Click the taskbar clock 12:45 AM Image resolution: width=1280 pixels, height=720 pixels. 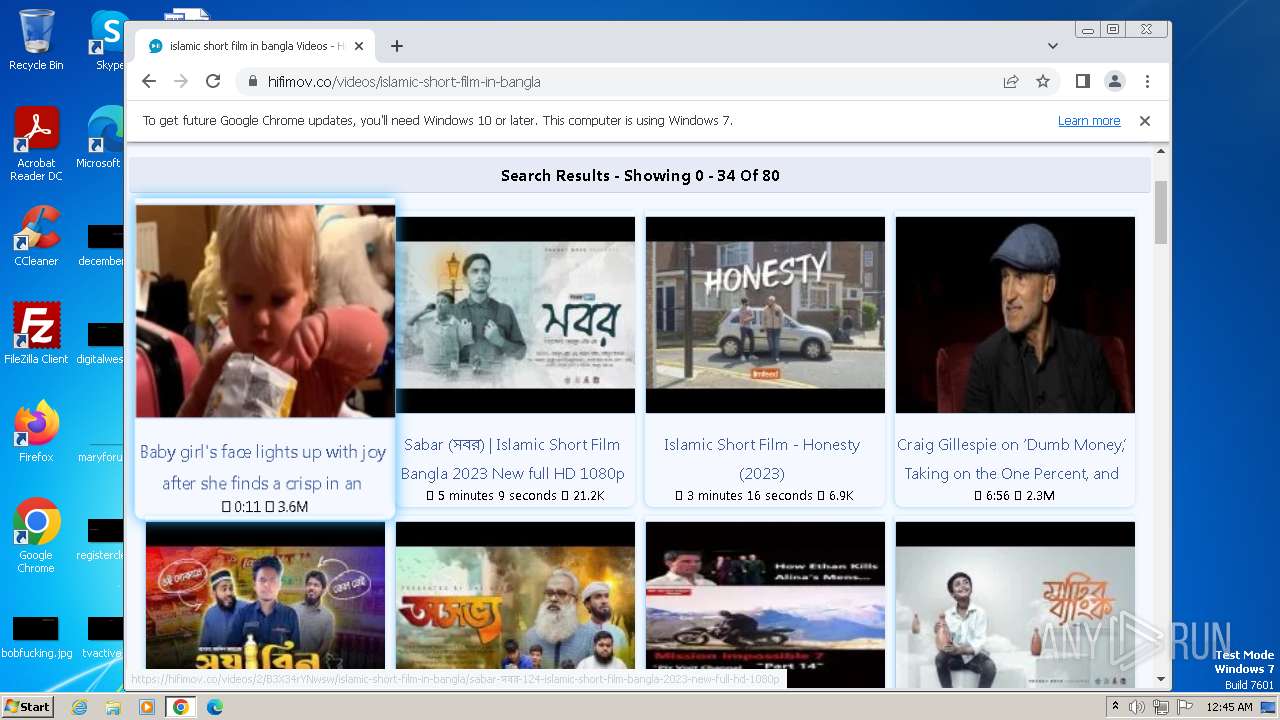[1229, 707]
